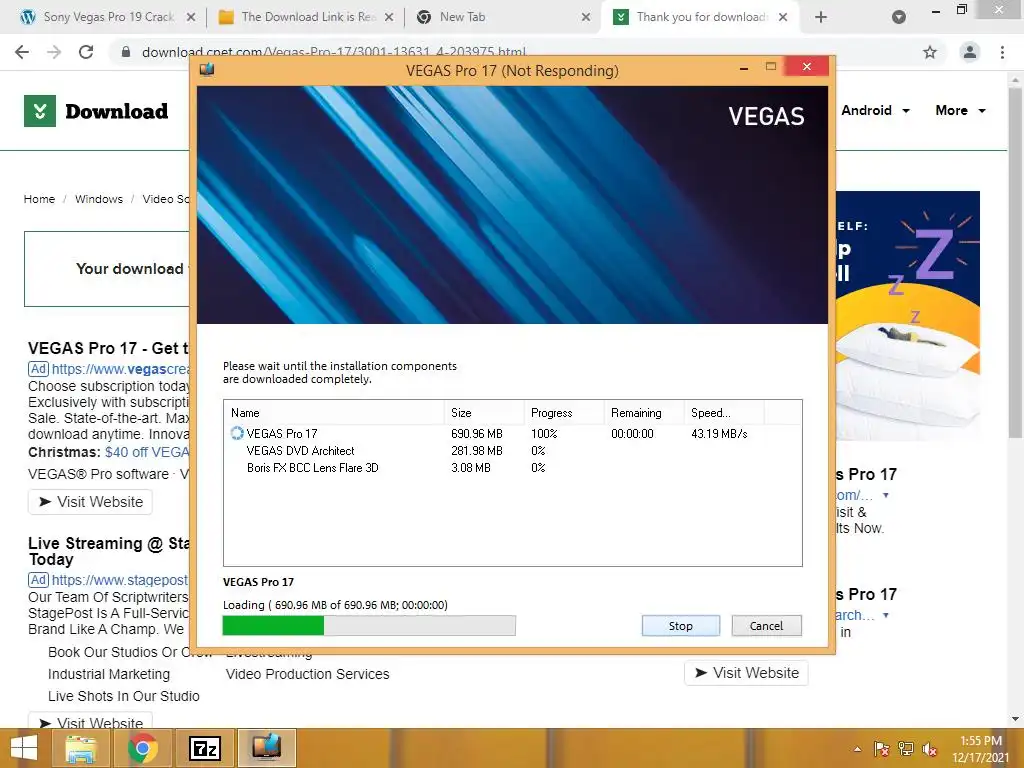Open the vegascreativesoftware ad link
Viewport: 1024px width, 768px height.
121,369
